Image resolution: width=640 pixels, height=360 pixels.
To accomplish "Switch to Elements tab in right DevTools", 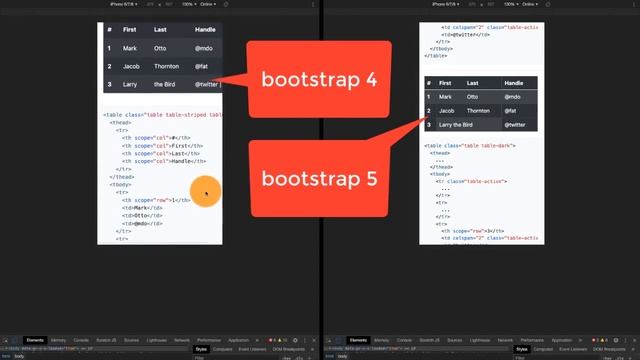I will click(x=358, y=340).
